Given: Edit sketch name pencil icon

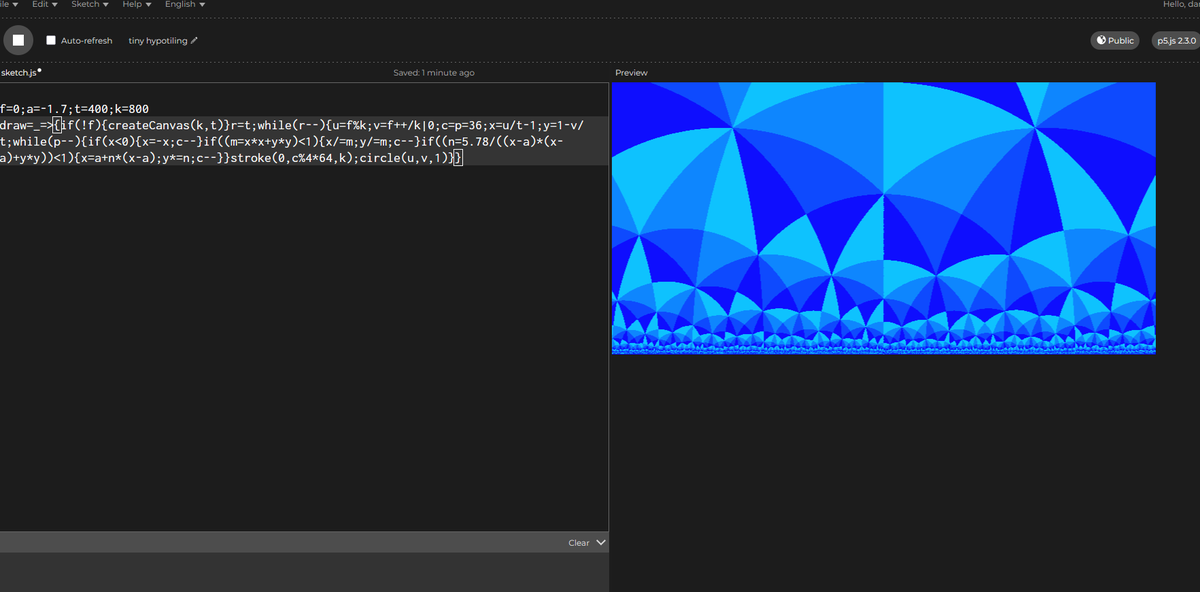Looking at the screenshot, I should click(x=194, y=41).
